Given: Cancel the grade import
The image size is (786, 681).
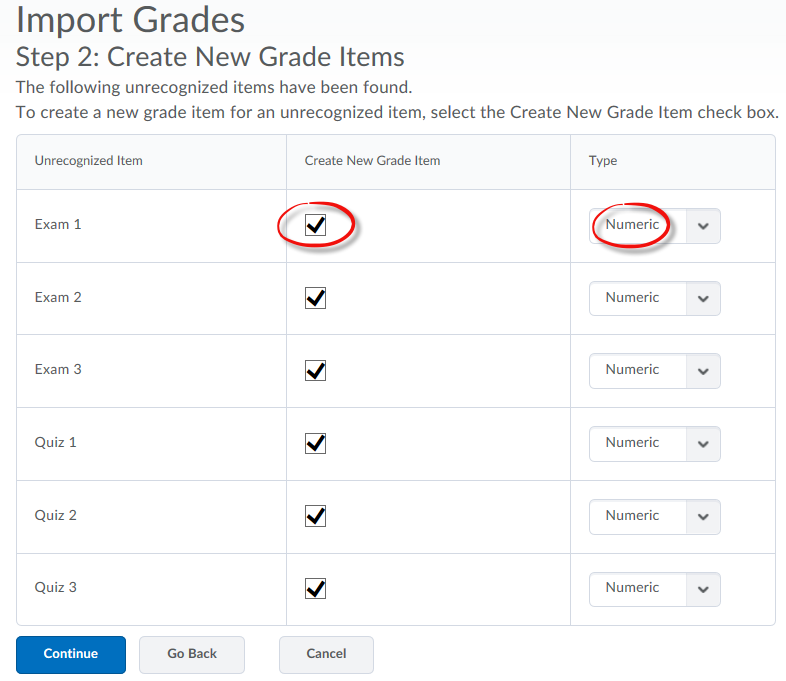Looking at the screenshot, I should click(x=326, y=654).
